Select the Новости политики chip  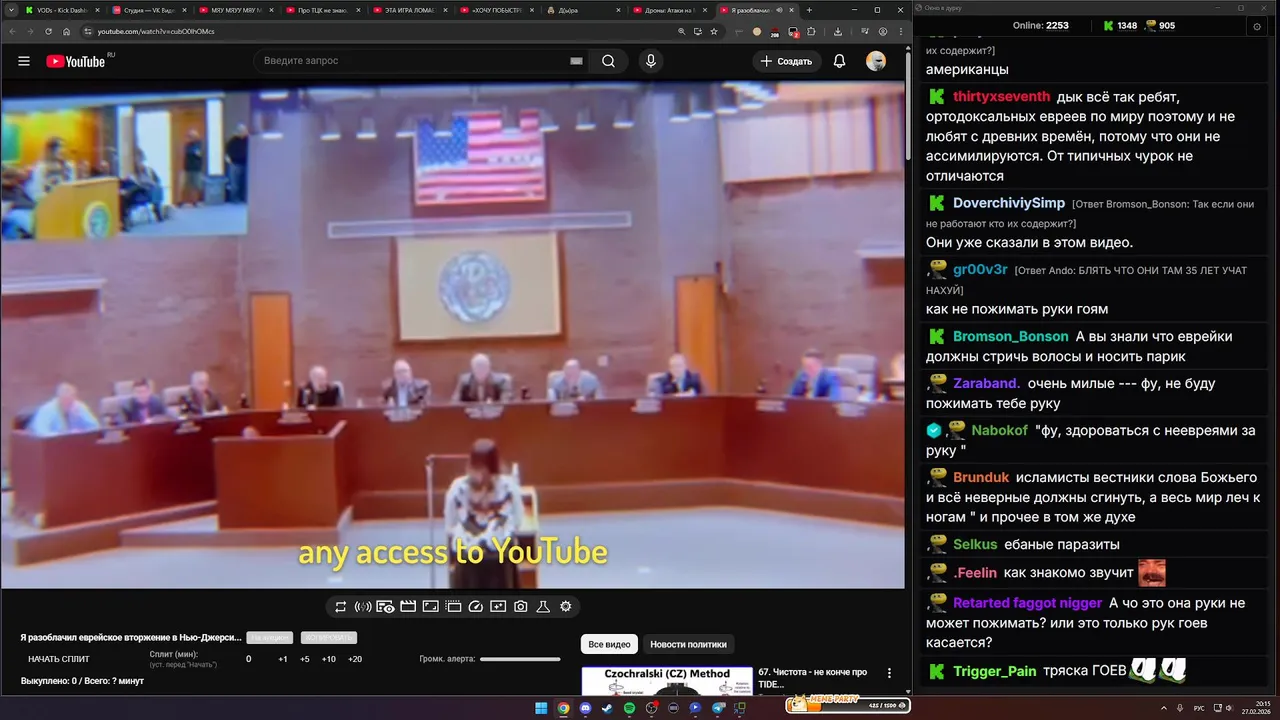pos(688,644)
